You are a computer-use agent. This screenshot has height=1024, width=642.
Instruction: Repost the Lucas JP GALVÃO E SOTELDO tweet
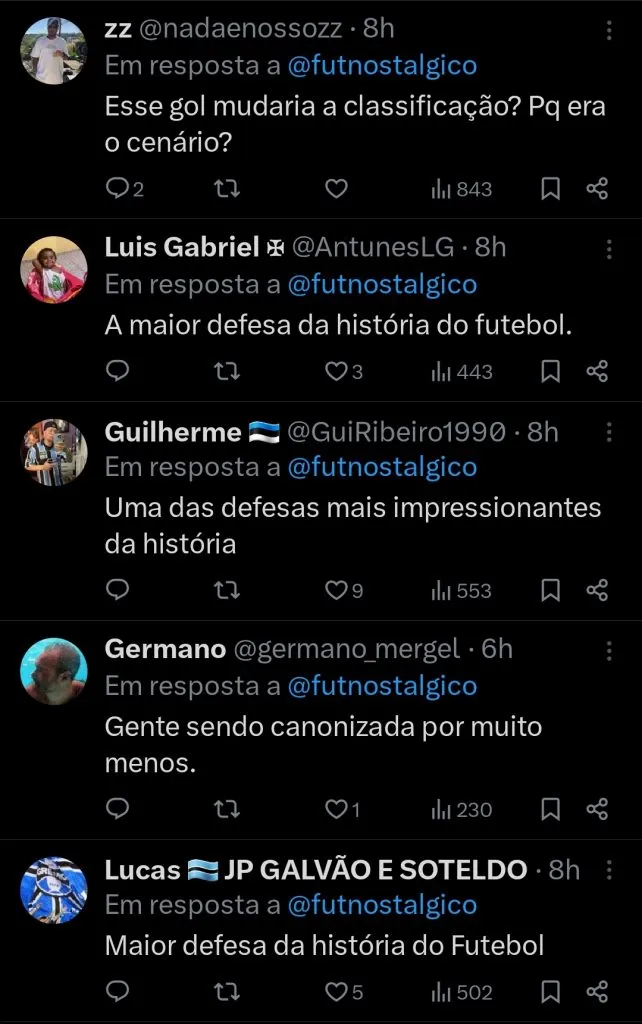(x=228, y=991)
